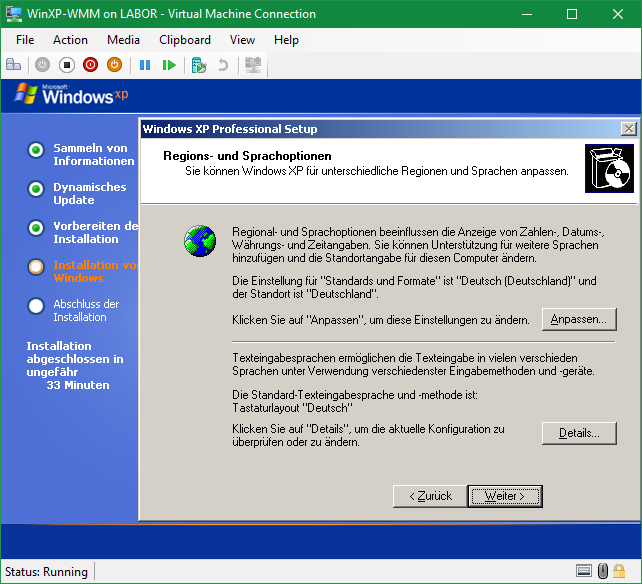Click the Enhanced Session toolbar icon
The image size is (642, 584).
[253, 65]
